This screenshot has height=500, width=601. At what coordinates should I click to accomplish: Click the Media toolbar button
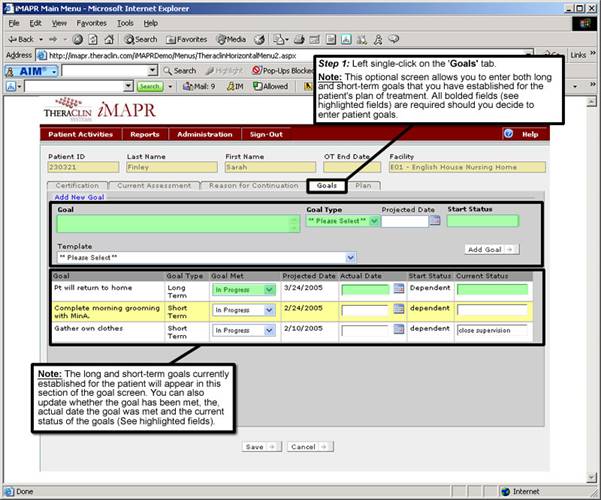pos(234,38)
